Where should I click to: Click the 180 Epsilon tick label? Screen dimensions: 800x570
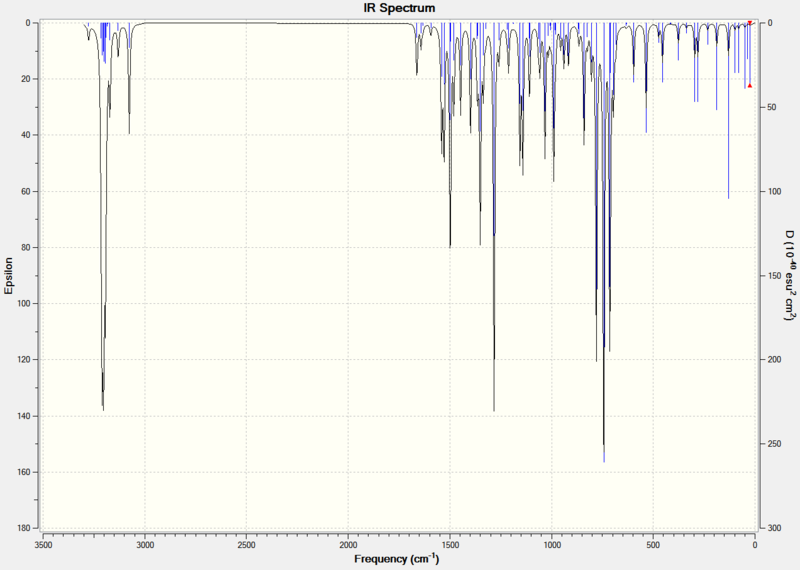pos(24,528)
